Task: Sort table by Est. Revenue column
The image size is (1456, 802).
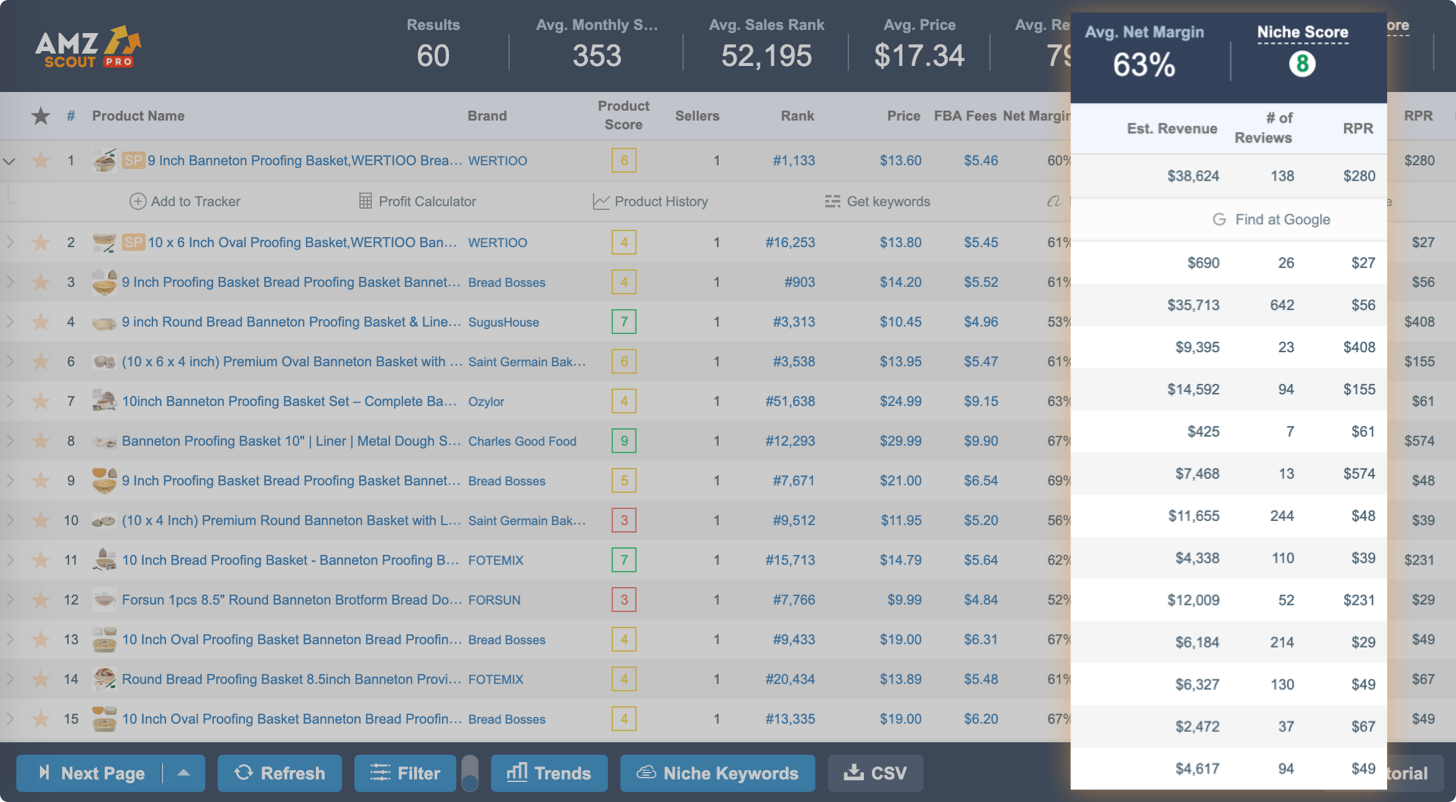Action: (1171, 128)
